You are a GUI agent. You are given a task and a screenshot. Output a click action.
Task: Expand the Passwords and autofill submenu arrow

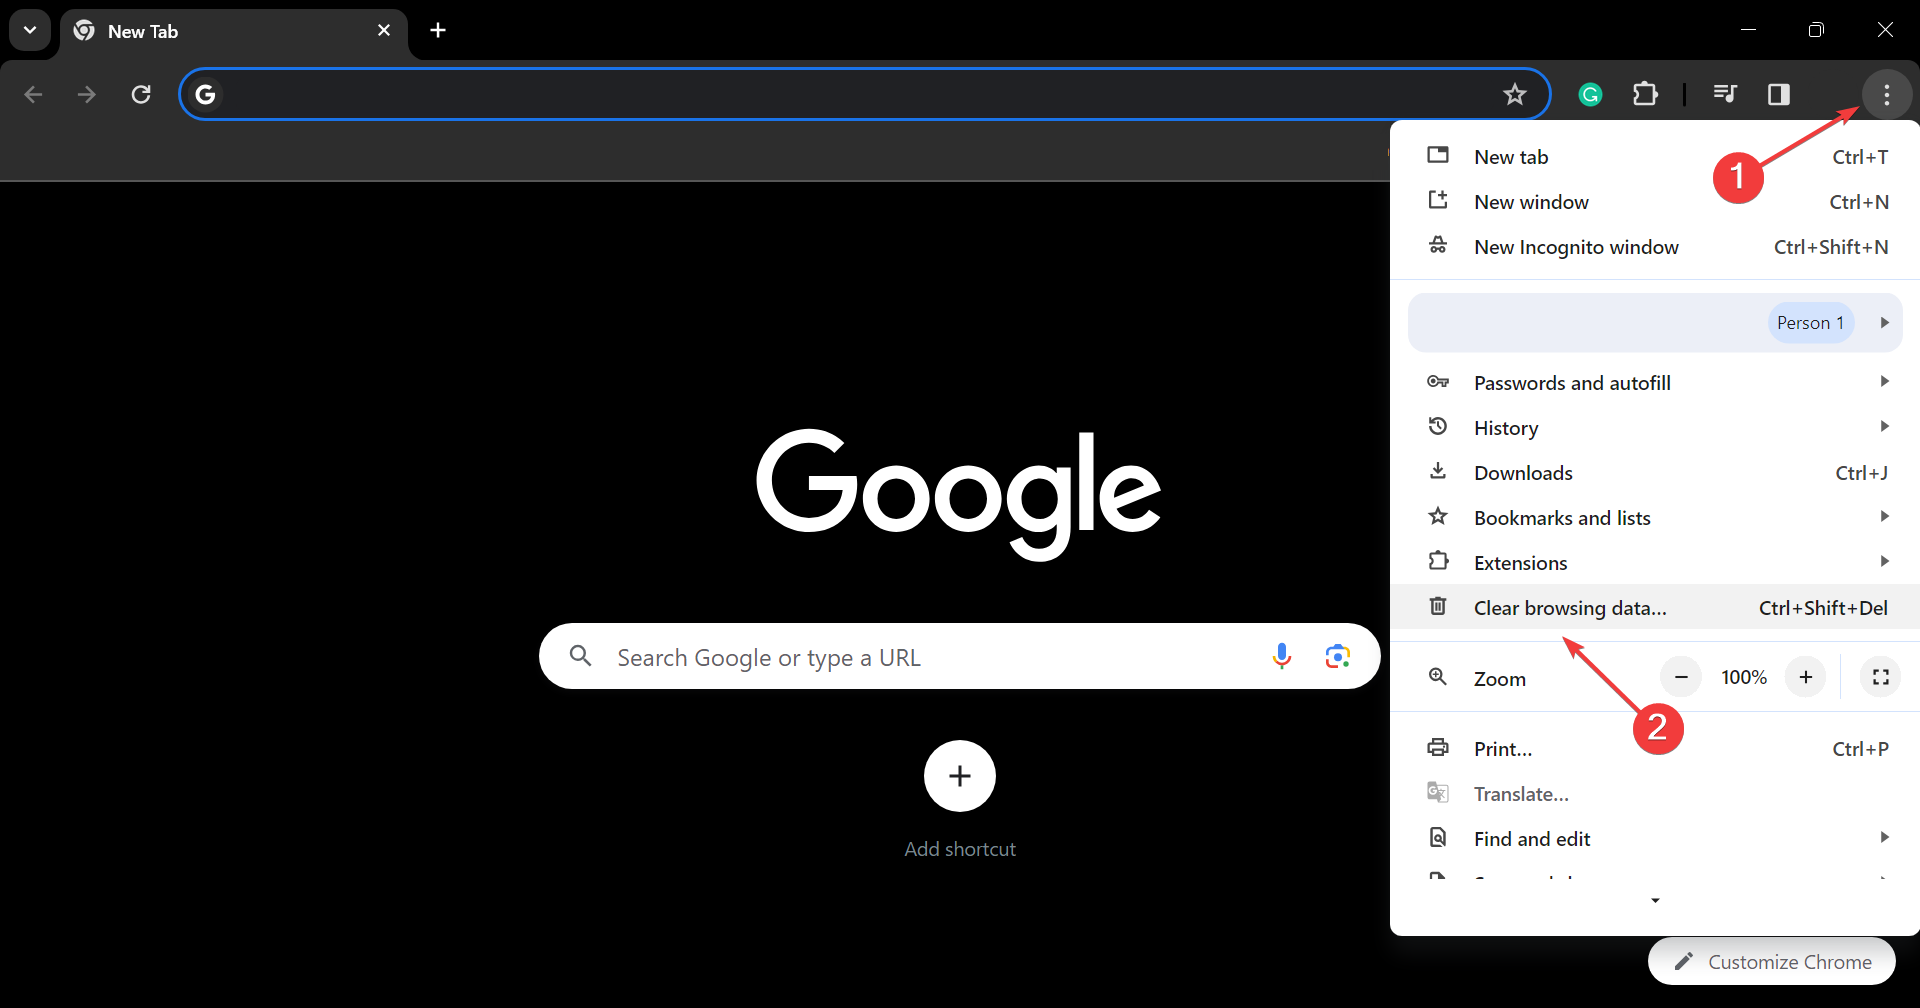(x=1884, y=381)
